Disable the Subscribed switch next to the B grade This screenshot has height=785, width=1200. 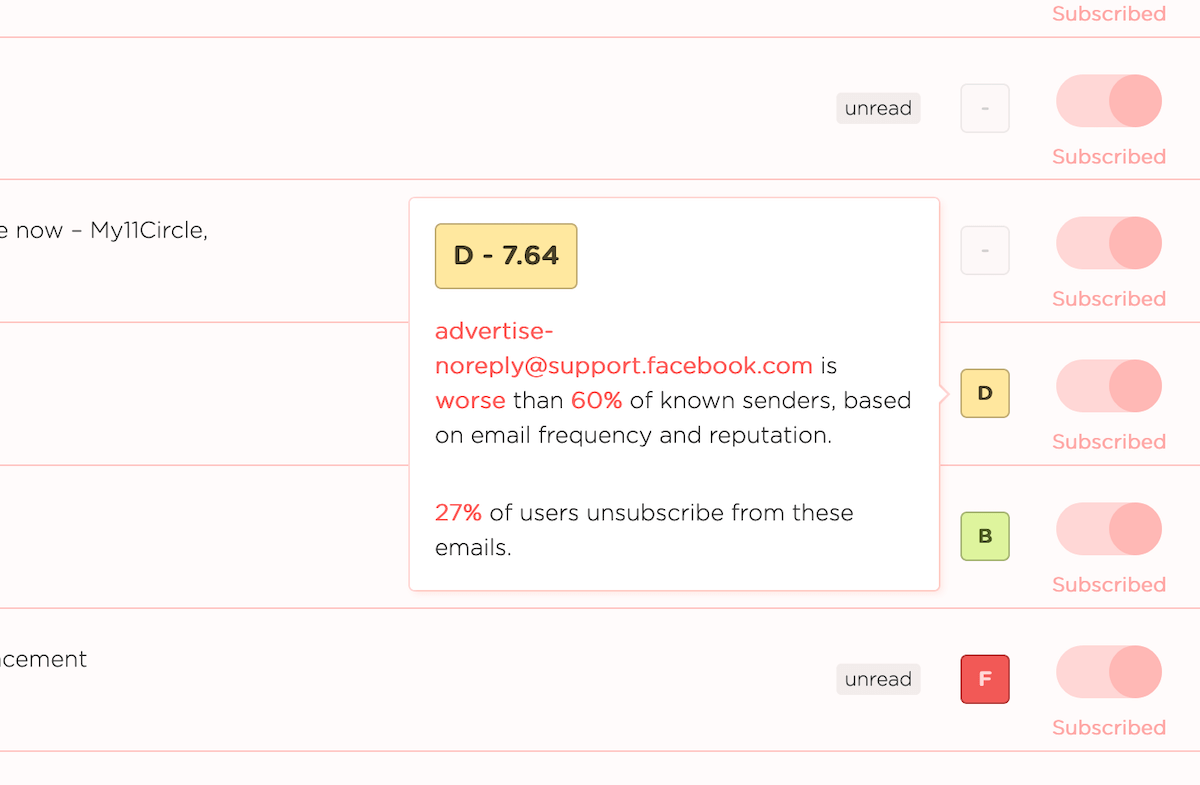click(1108, 529)
